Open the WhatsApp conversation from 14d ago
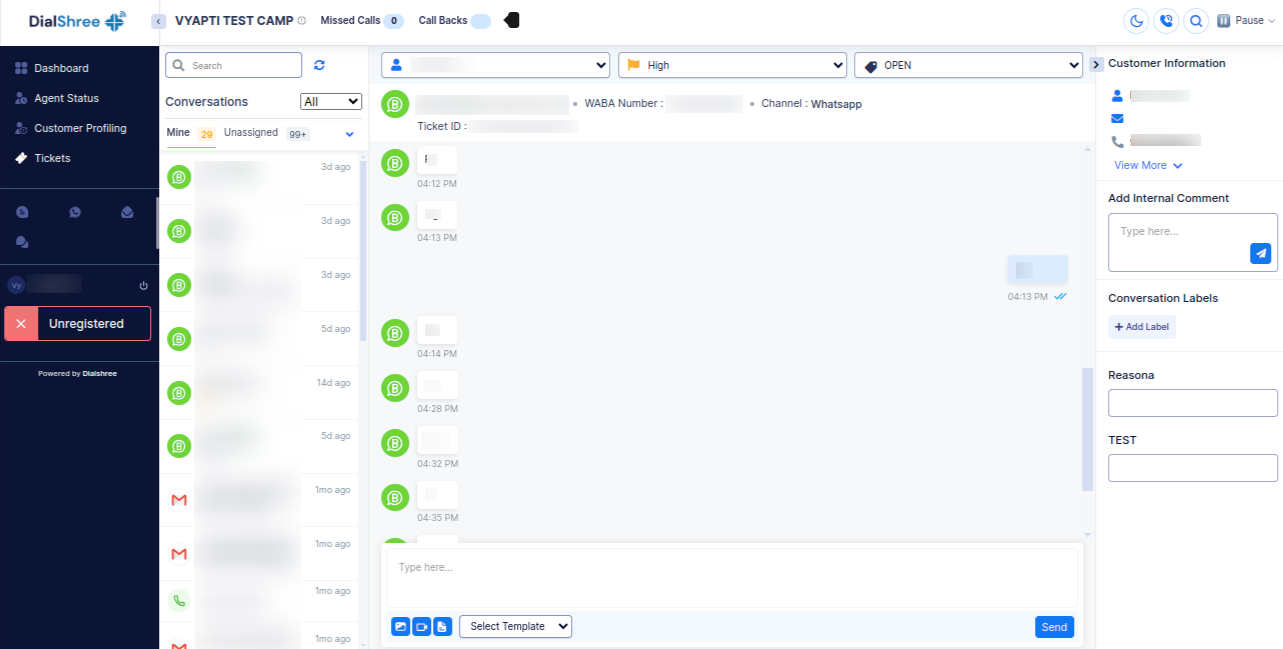This screenshot has width=1283, height=649. point(259,393)
